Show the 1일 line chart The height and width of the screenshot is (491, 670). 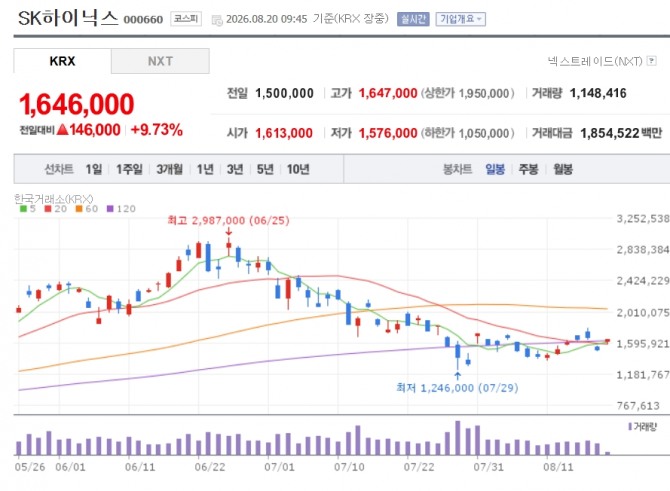[x=94, y=170]
